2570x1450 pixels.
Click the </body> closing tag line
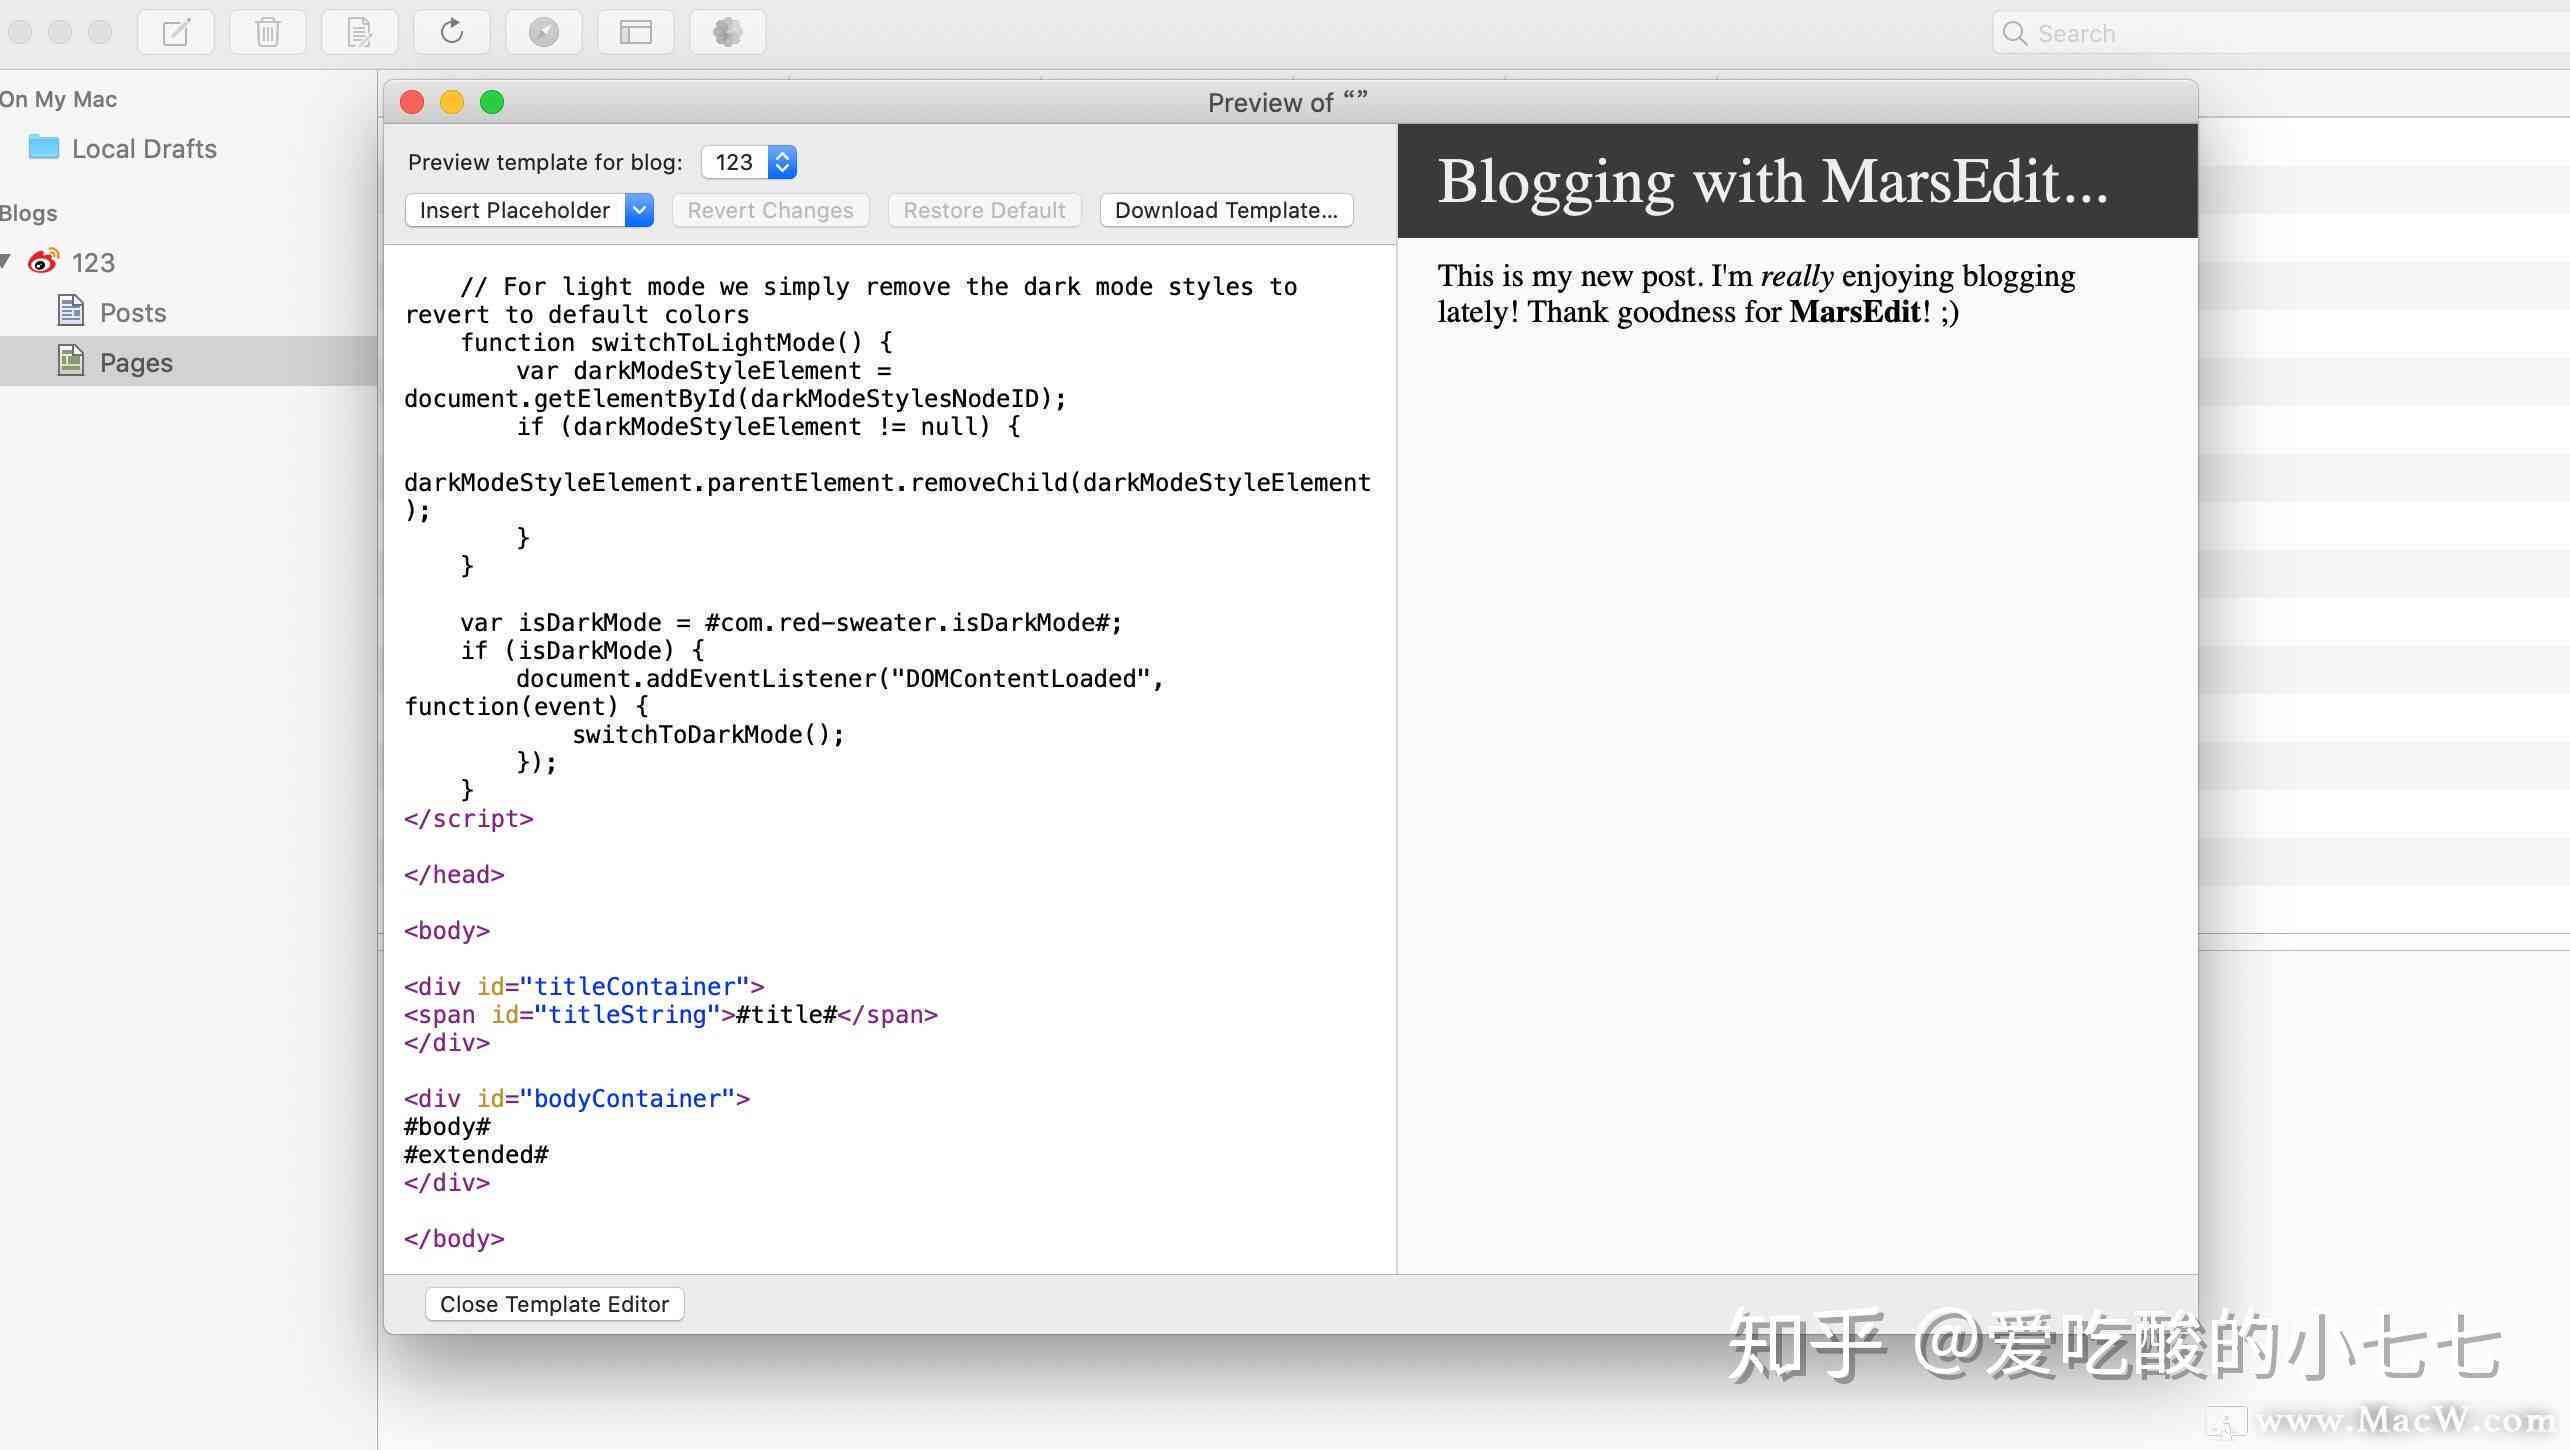pos(454,1239)
